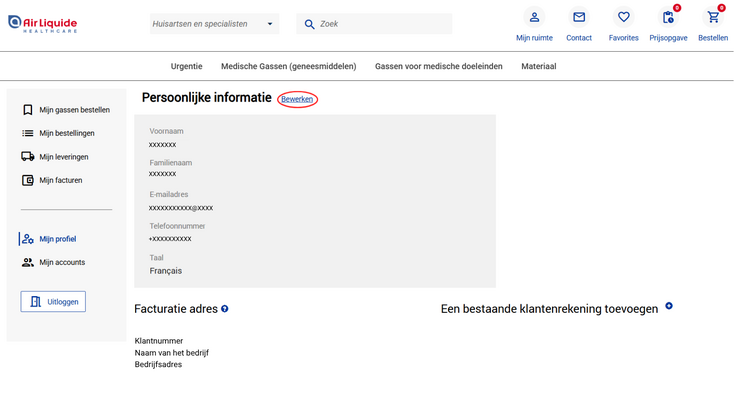Click people icon beside Mijn accounts
Image resolution: width=735 pixels, height=394 pixels.
(x=28, y=262)
